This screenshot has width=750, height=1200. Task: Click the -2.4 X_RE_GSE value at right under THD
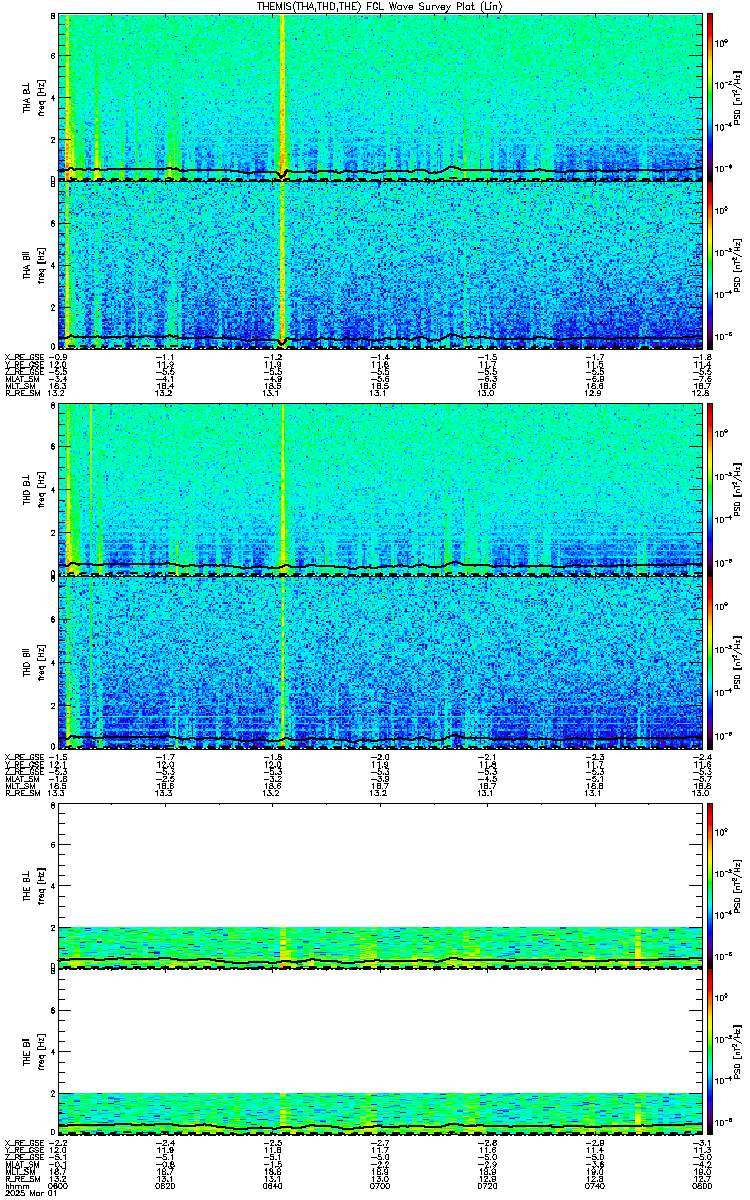pyautogui.click(x=701, y=757)
